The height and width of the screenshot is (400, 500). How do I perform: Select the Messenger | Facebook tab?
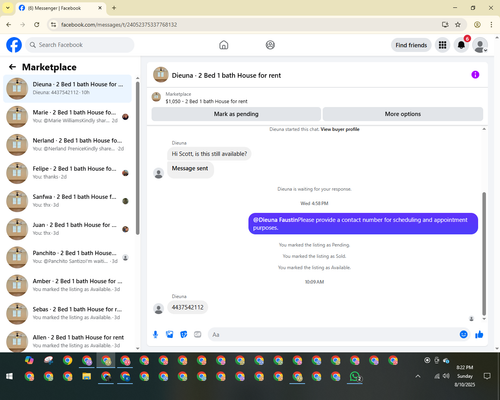pos(60,8)
